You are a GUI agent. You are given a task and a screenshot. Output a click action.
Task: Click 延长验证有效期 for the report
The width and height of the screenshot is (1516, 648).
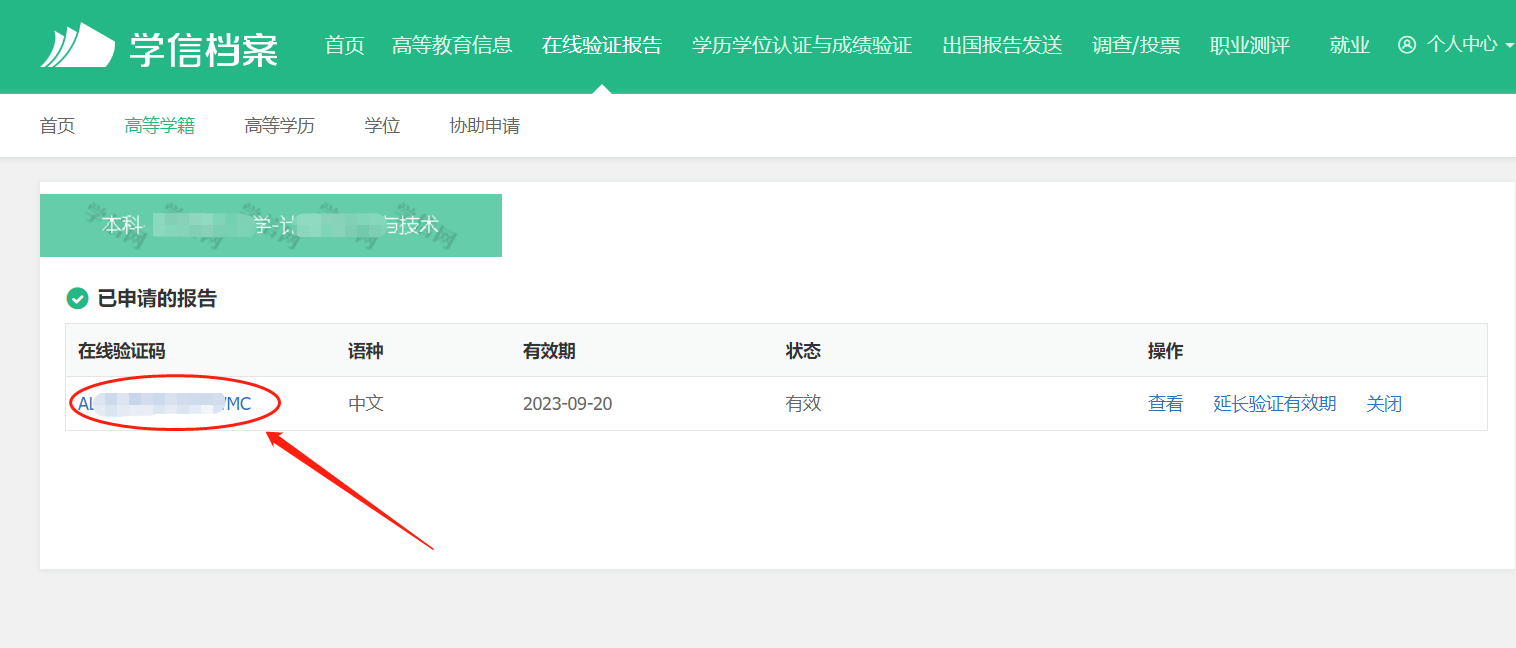[x=1274, y=403]
